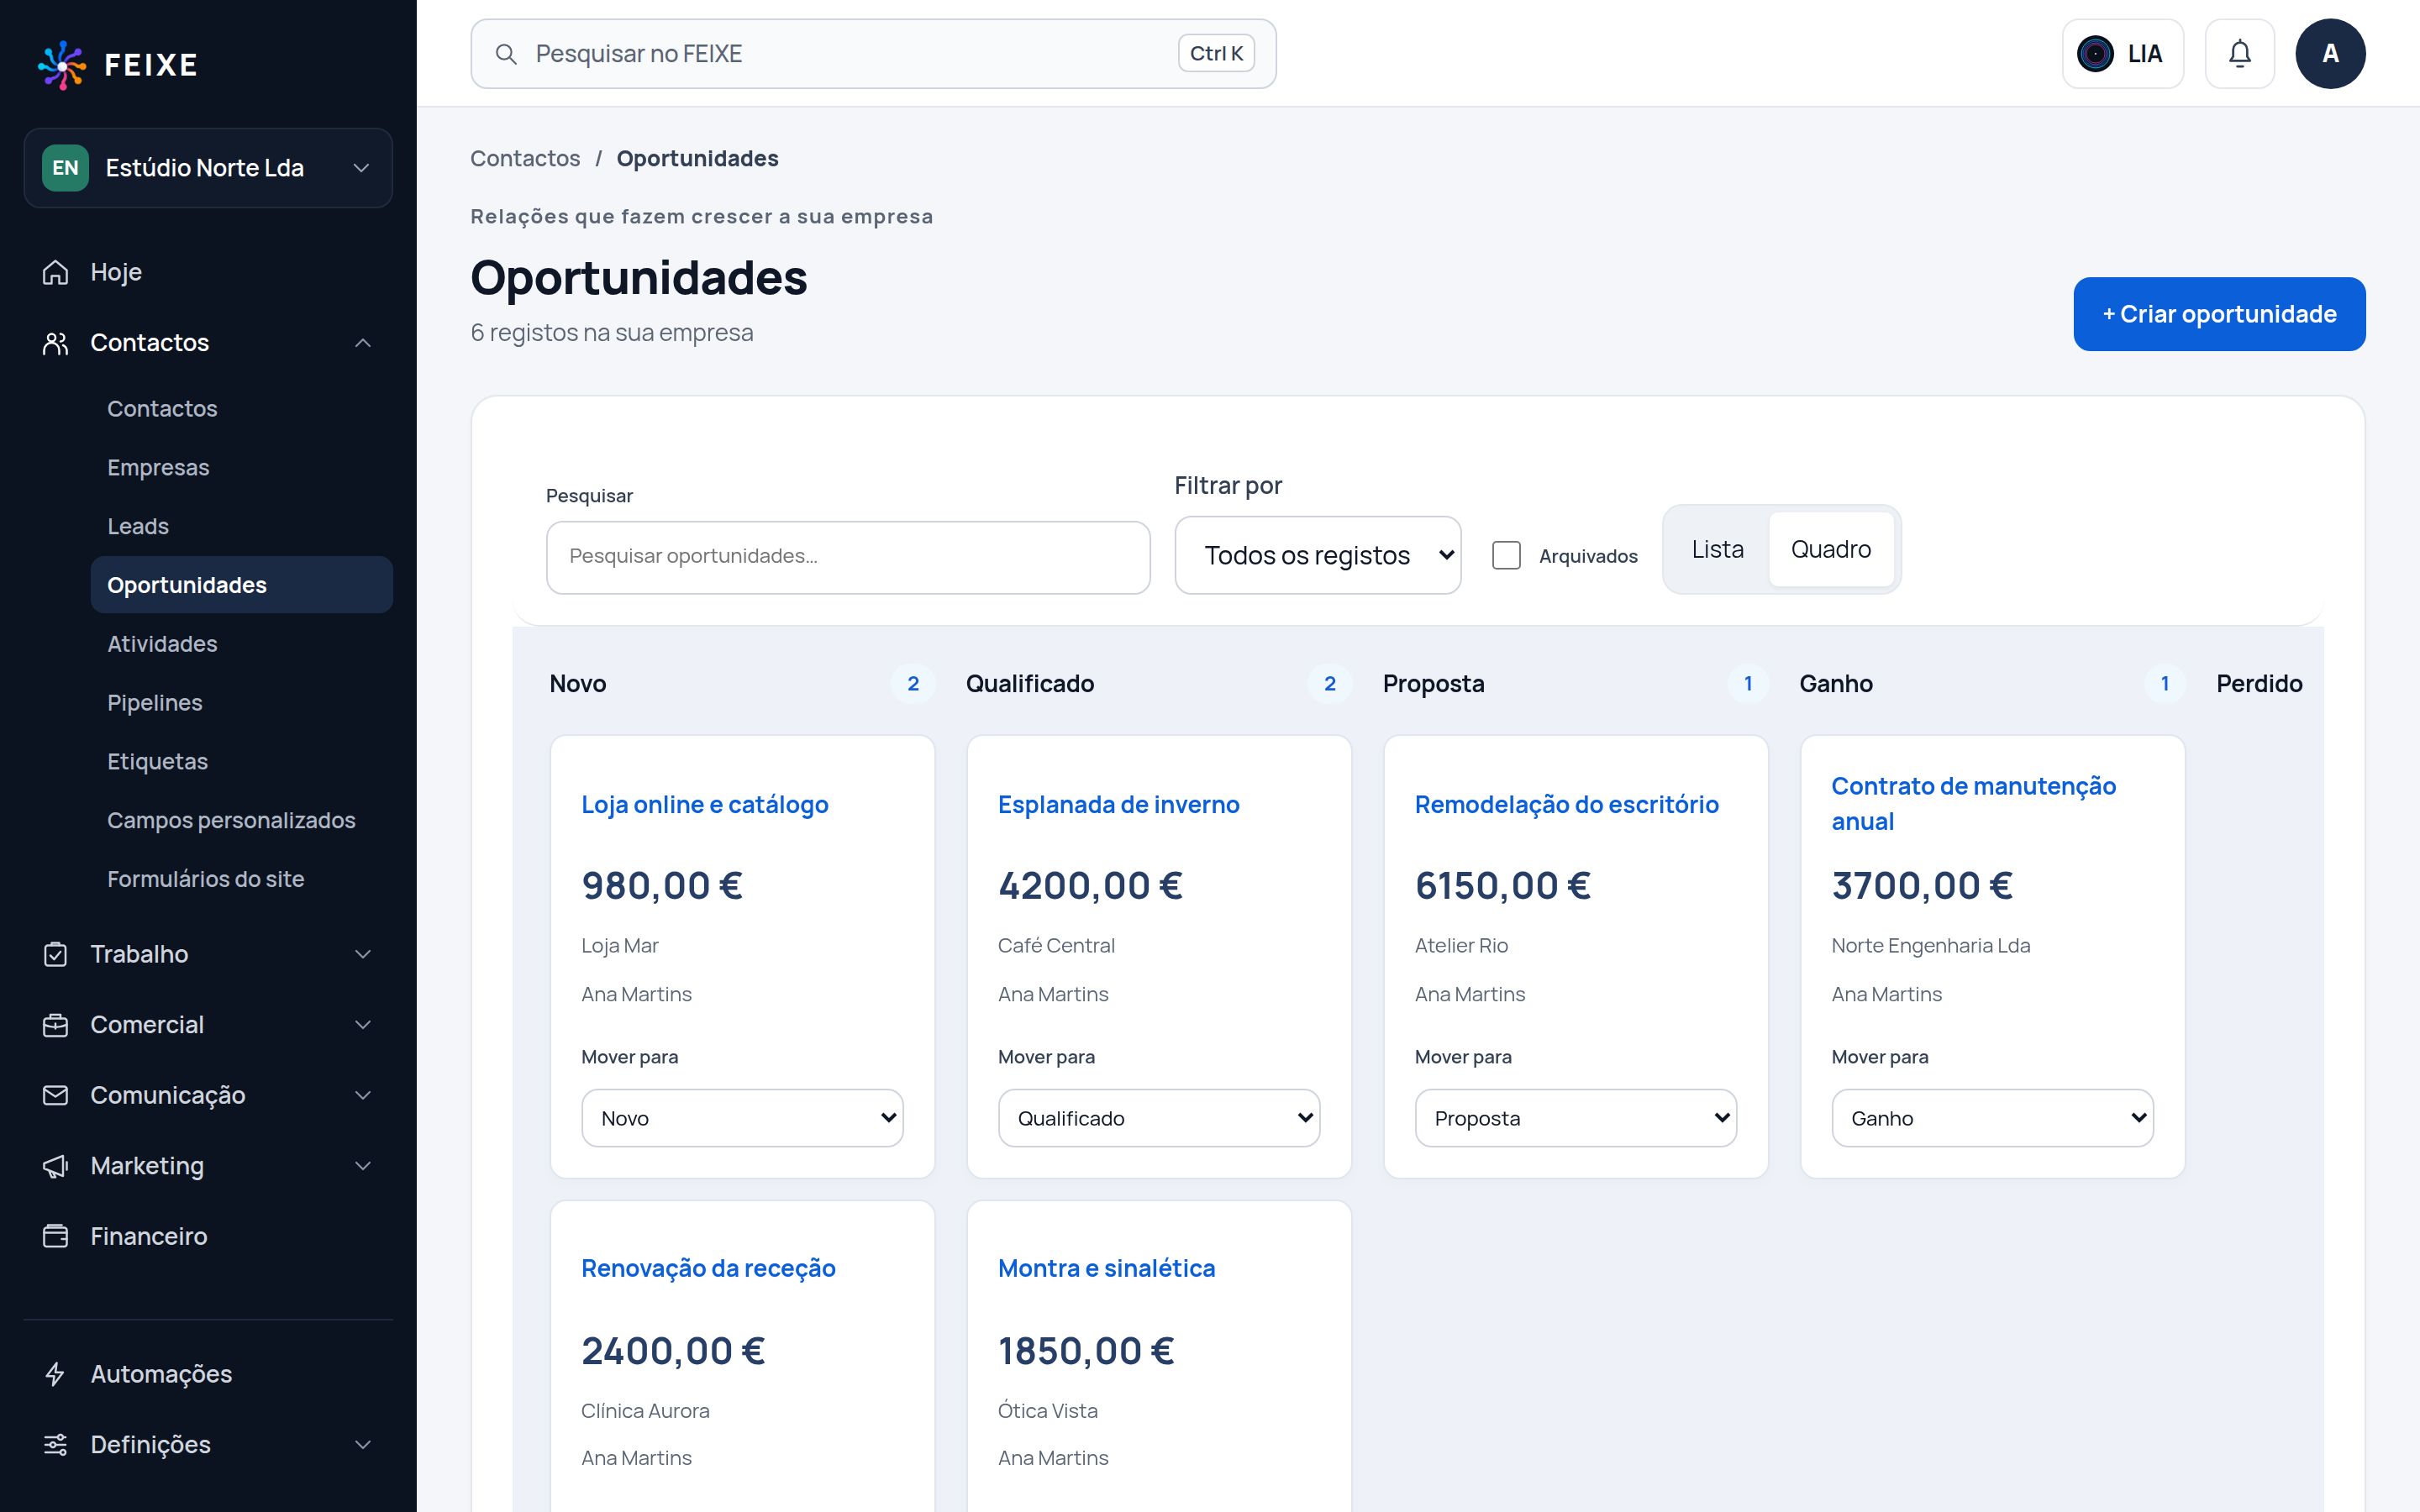Click the Comercial briefcase icon

click(56, 1025)
